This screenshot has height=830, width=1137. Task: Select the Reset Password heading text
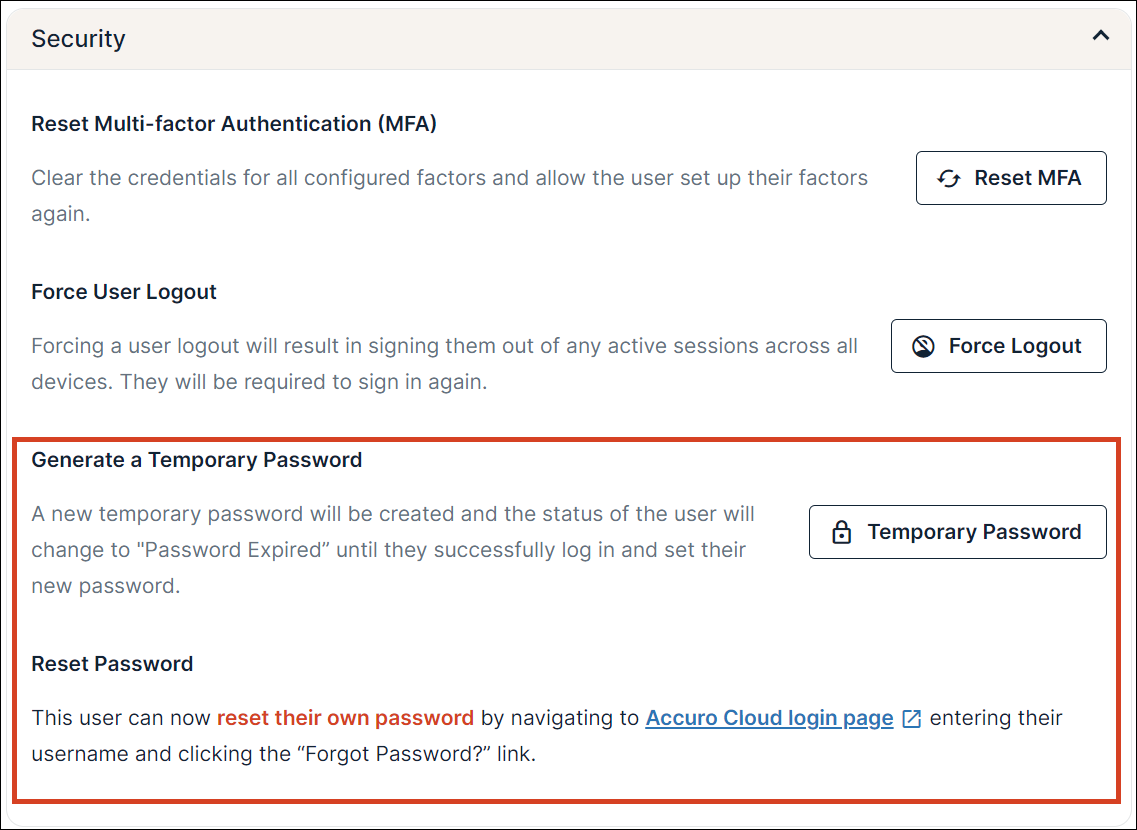pos(112,663)
